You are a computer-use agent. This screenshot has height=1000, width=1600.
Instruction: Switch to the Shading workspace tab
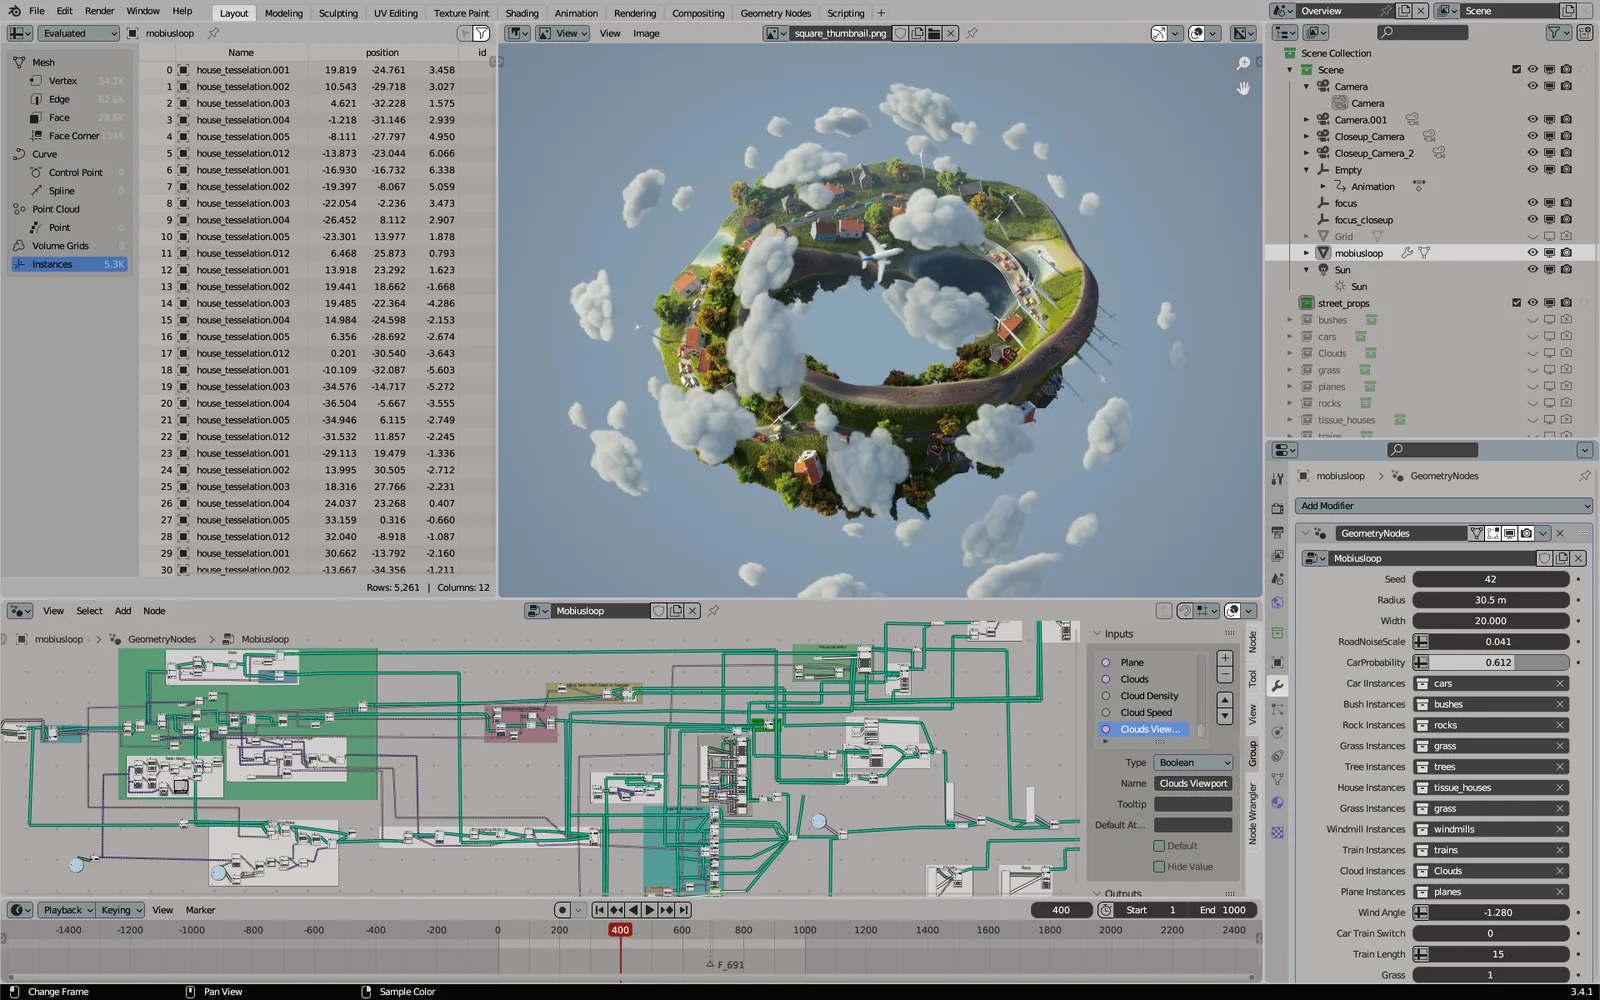coord(521,13)
